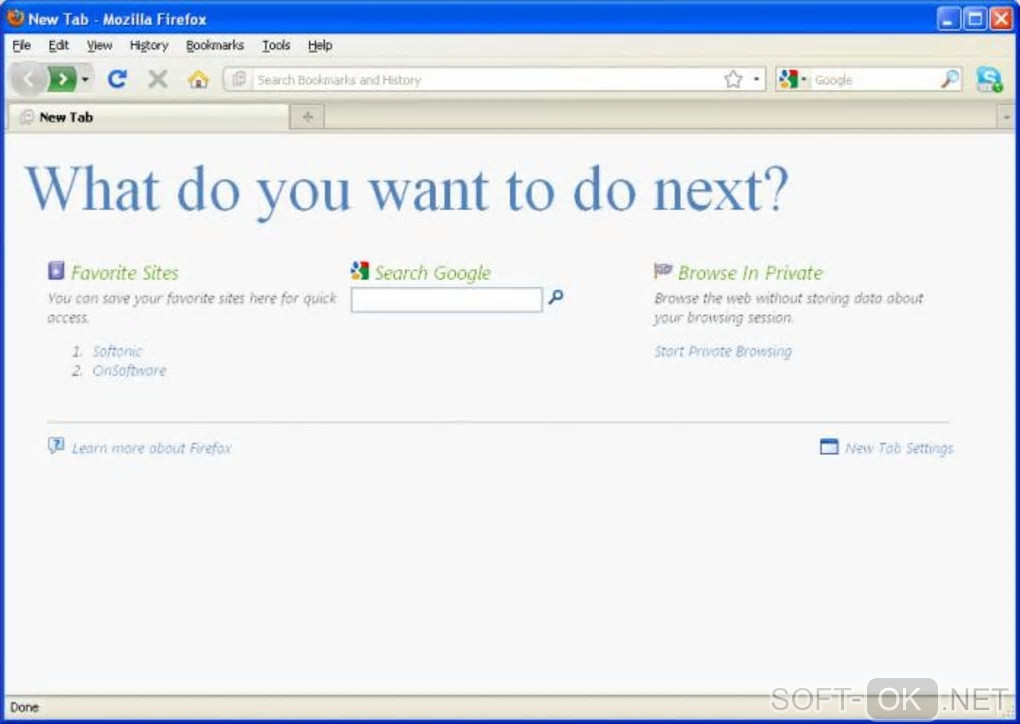This screenshot has height=724, width=1020.
Task: Open a new tab with plus button
Action: (x=308, y=117)
